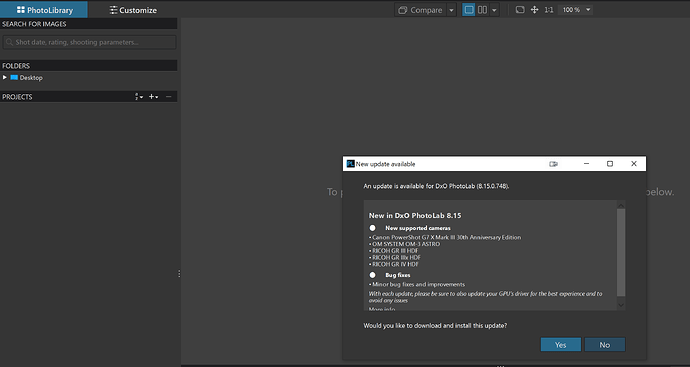The width and height of the screenshot is (690, 367).
Task: Click the RICOH GR III HDF line
Action: [393, 251]
